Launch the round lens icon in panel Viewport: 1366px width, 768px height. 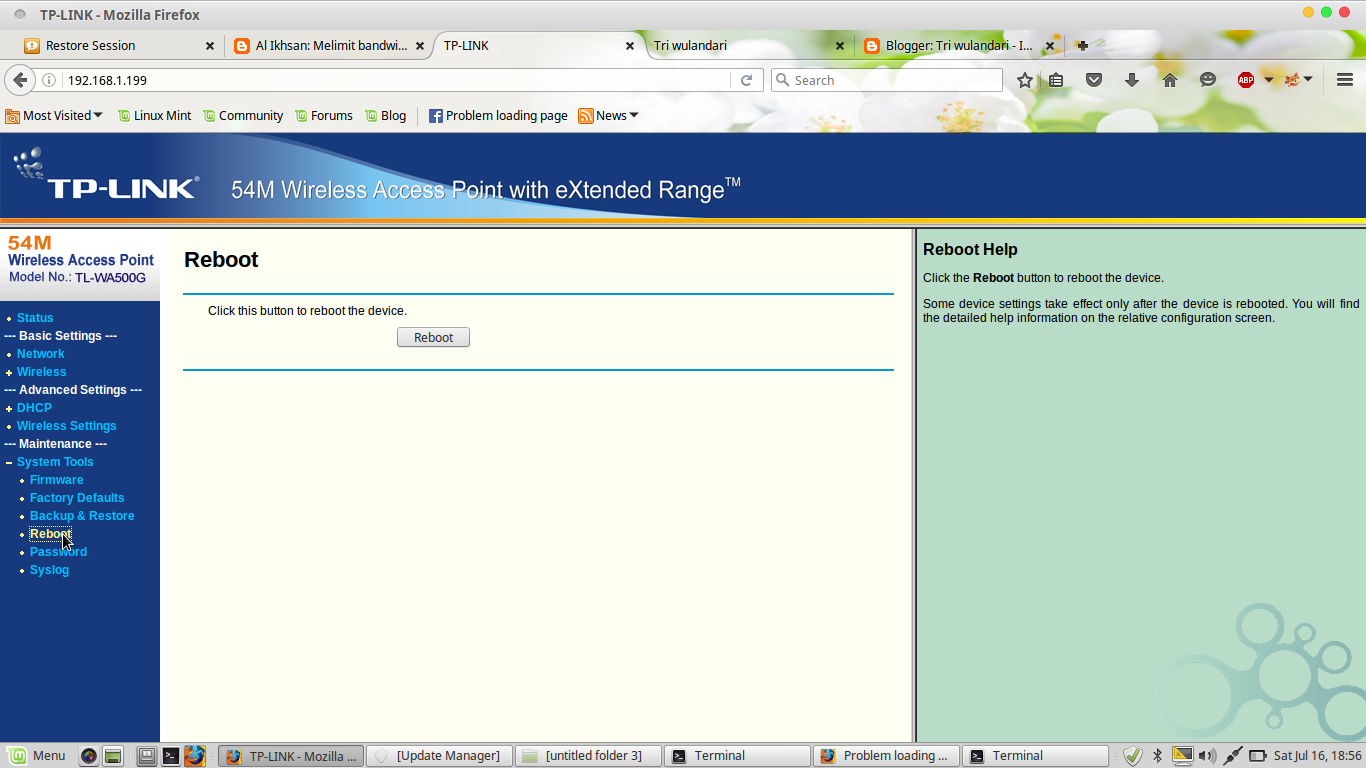coord(89,756)
